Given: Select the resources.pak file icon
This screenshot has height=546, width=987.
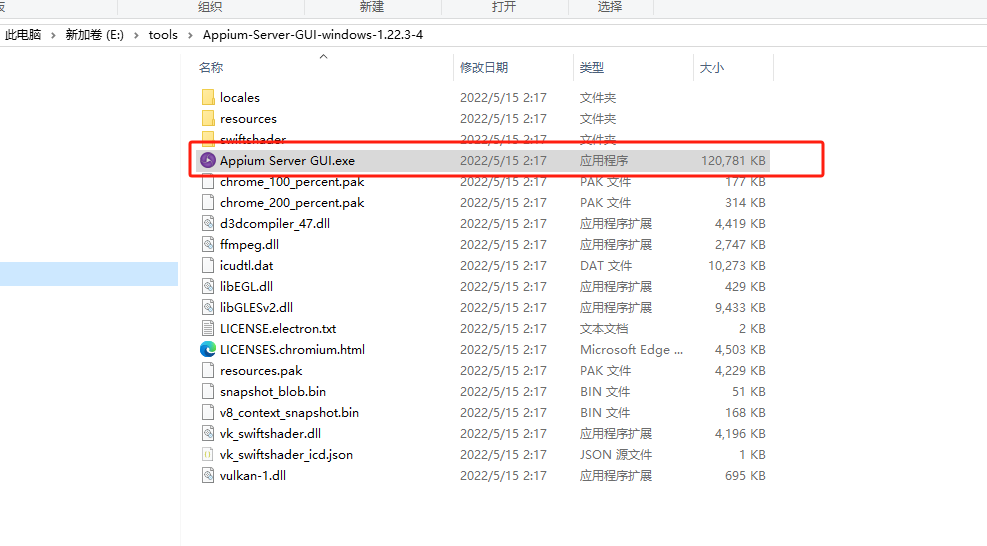Looking at the screenshot, I should click(208, 370).
